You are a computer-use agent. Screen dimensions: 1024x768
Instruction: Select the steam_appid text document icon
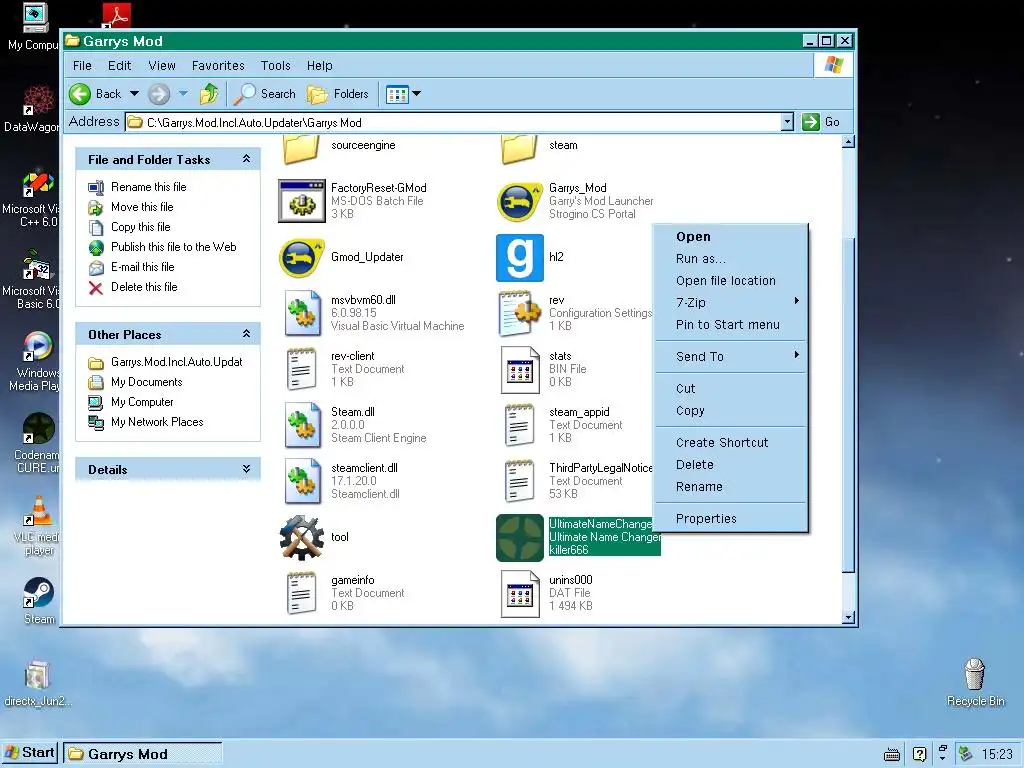pos(520,426)
